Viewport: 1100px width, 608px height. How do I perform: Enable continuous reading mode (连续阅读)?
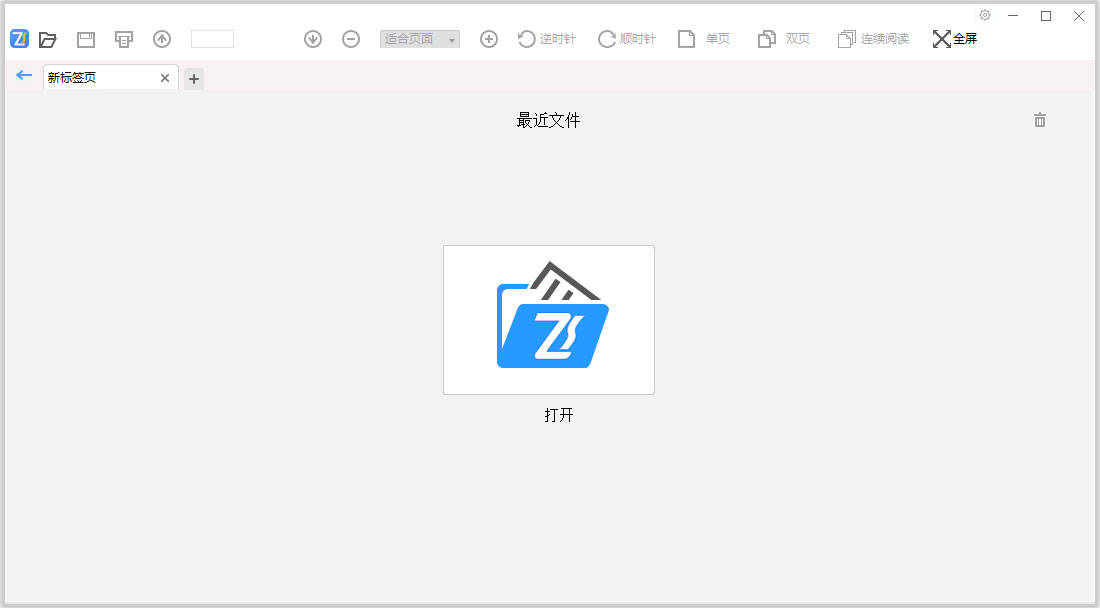[x=873, y=39]
